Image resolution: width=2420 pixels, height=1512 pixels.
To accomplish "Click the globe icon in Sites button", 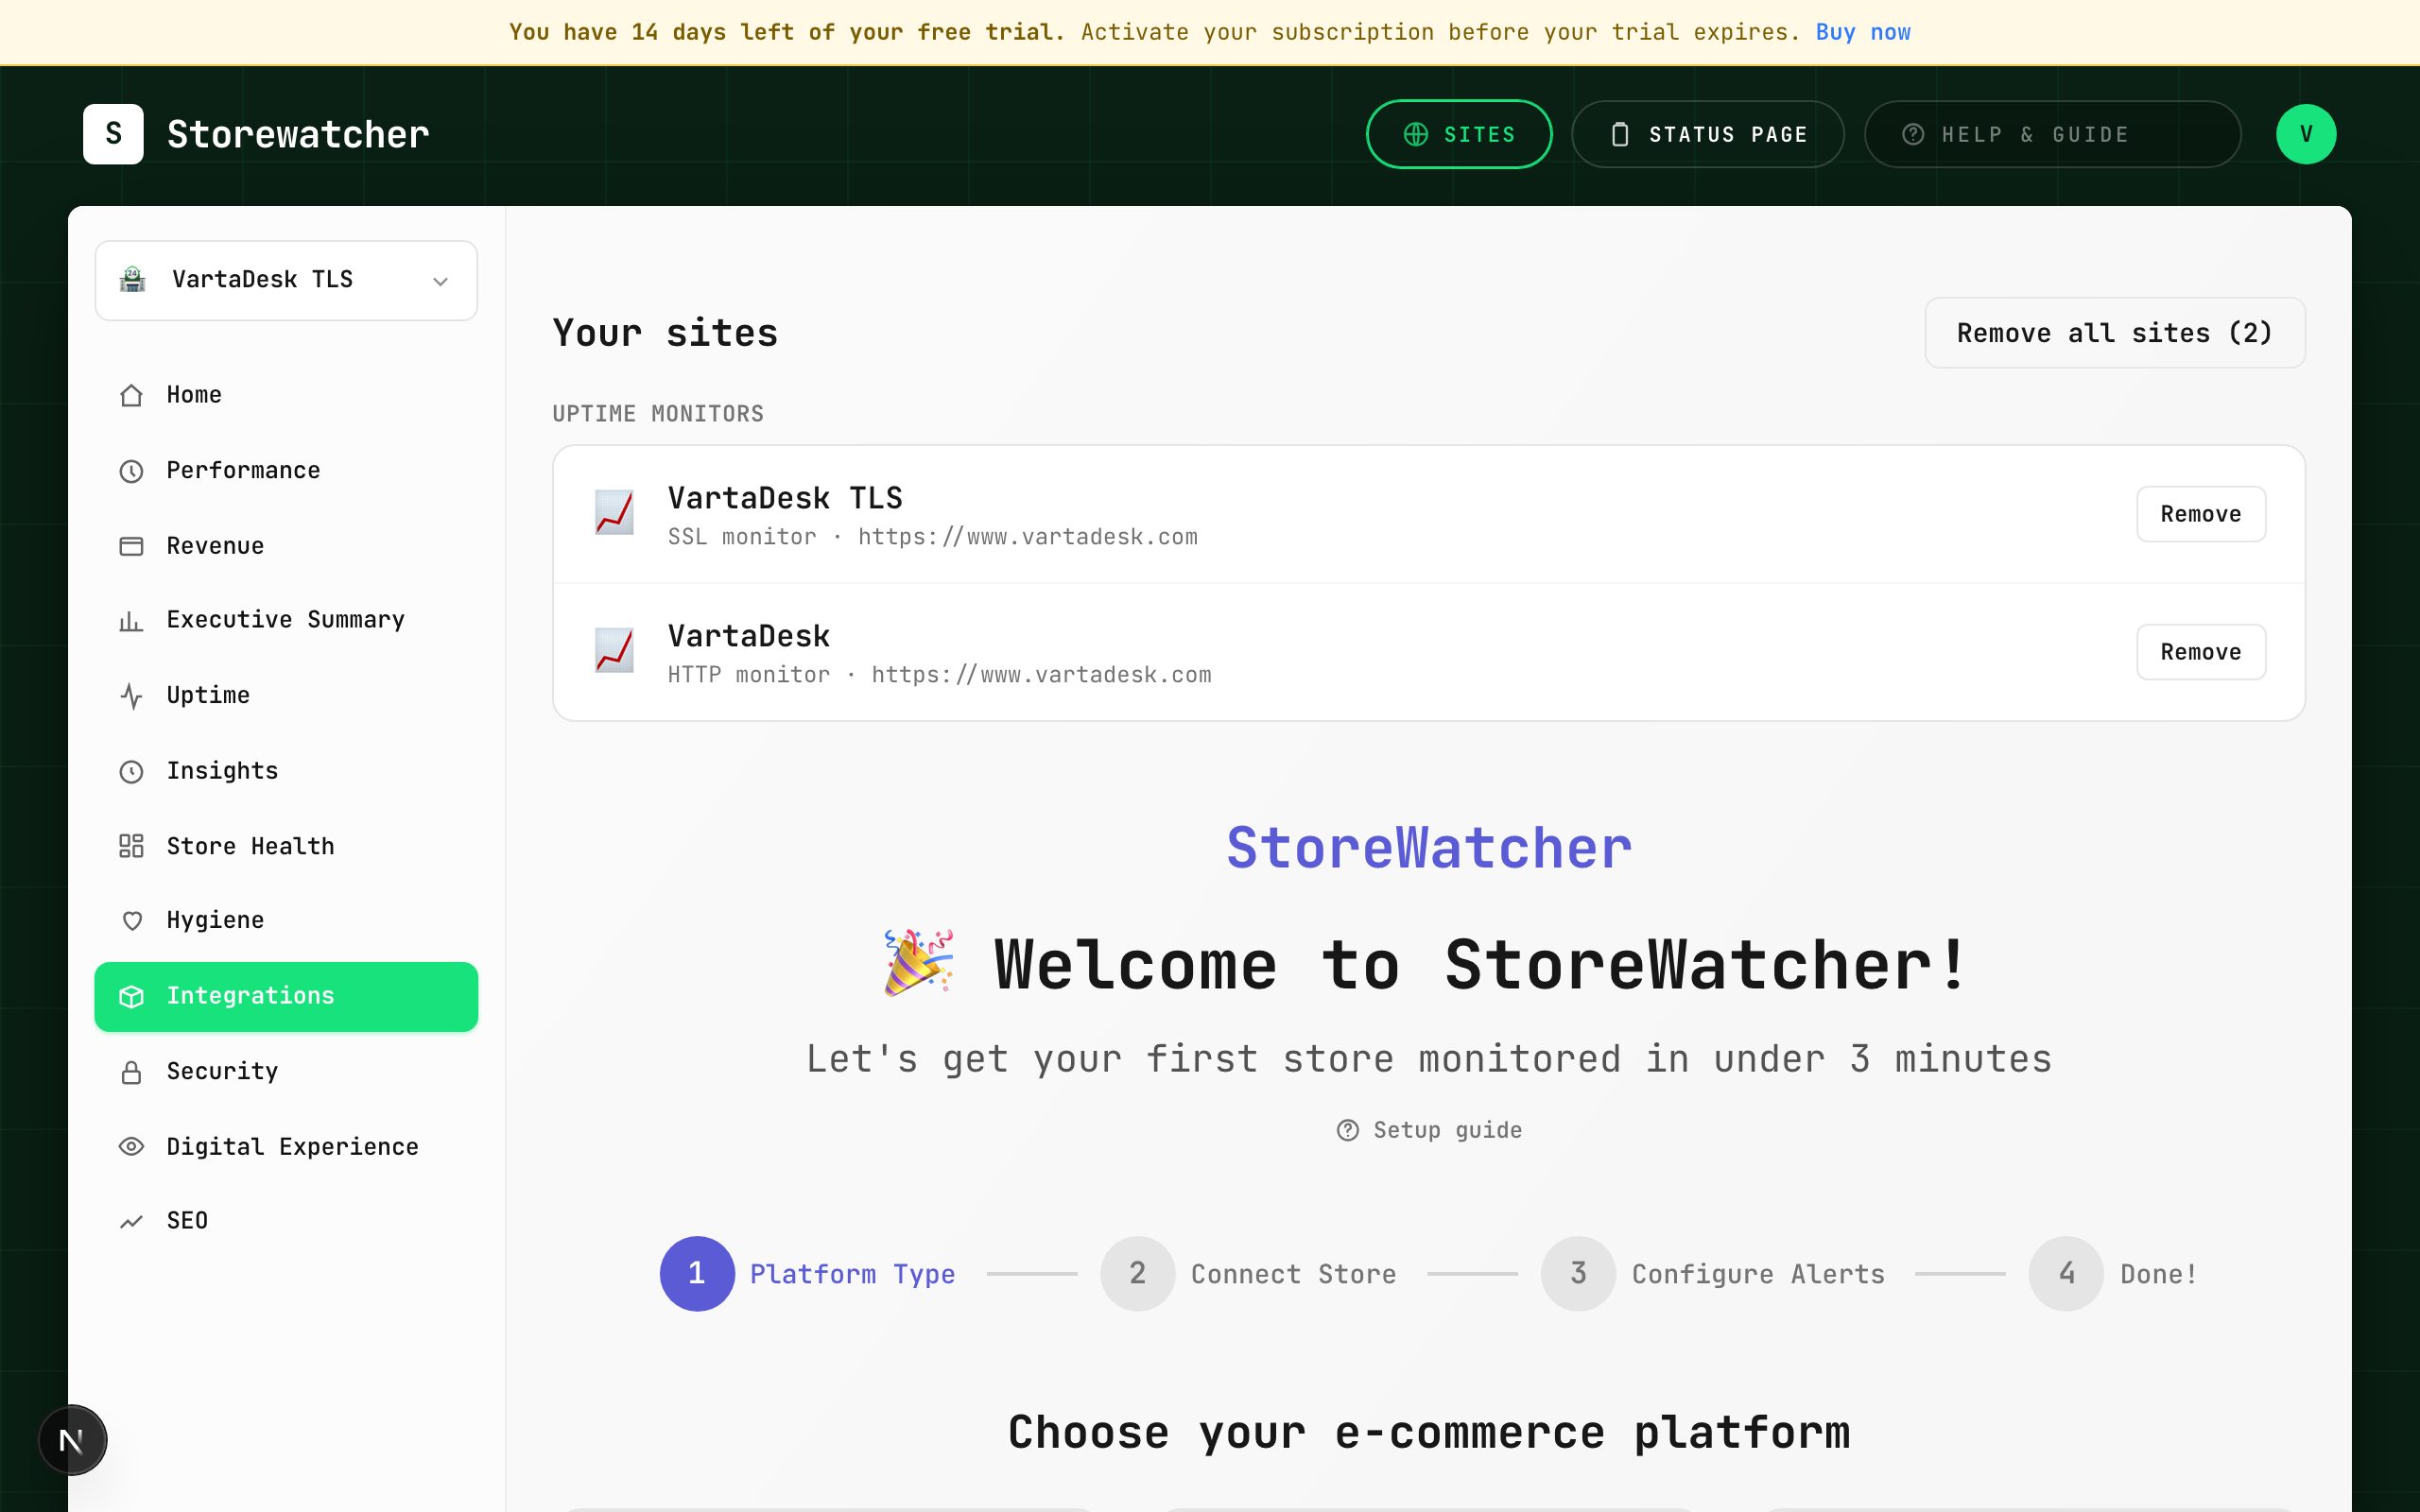I will click(x=1415, y=134).
